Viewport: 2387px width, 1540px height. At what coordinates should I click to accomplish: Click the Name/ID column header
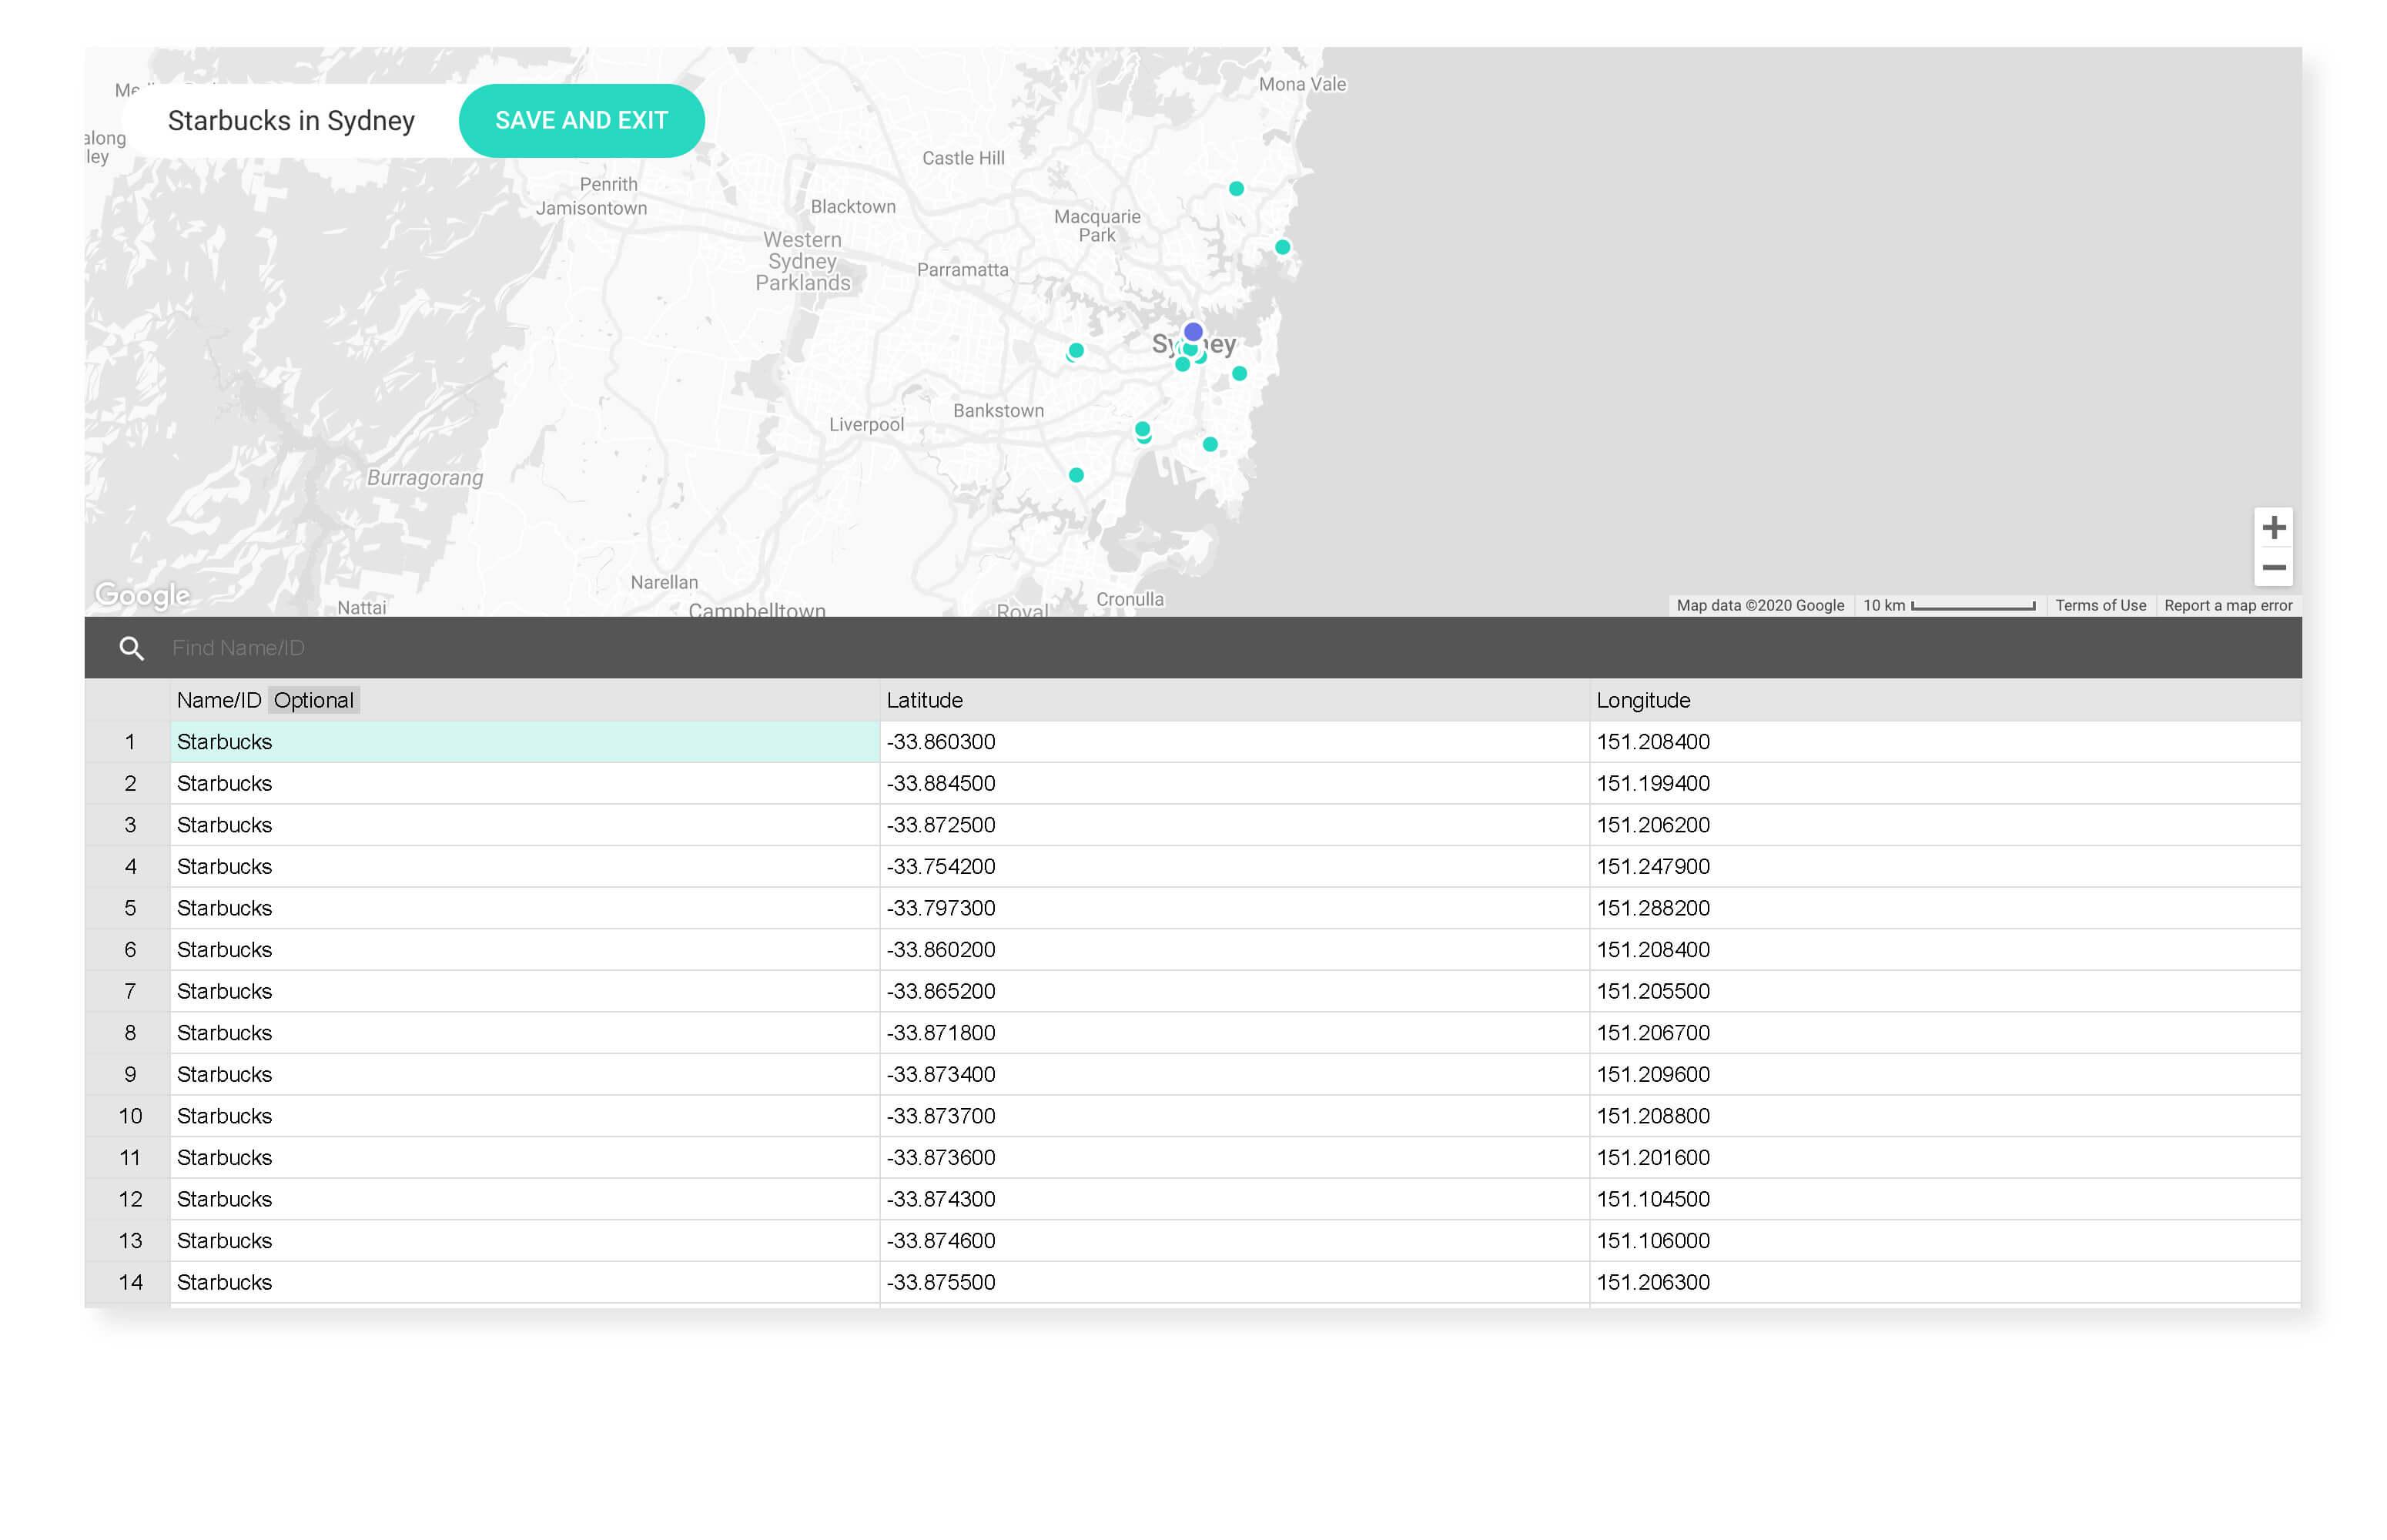[525, 700]
